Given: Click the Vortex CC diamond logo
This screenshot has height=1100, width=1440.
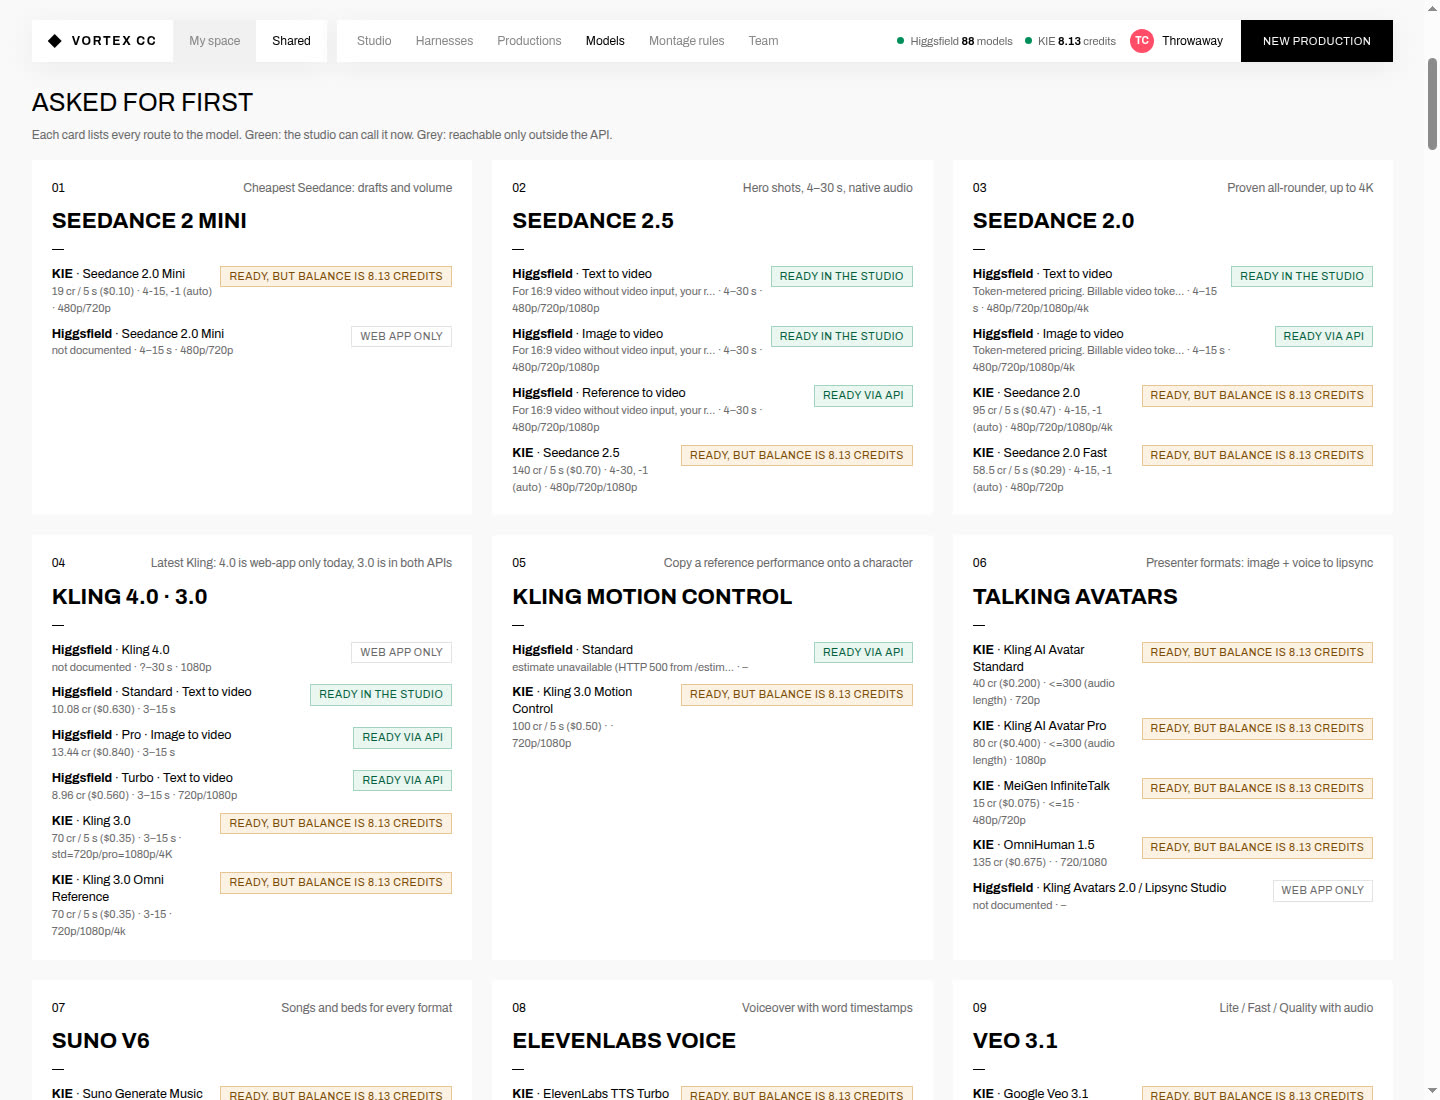Looking at the screenshot, I should tap(55, 41).
